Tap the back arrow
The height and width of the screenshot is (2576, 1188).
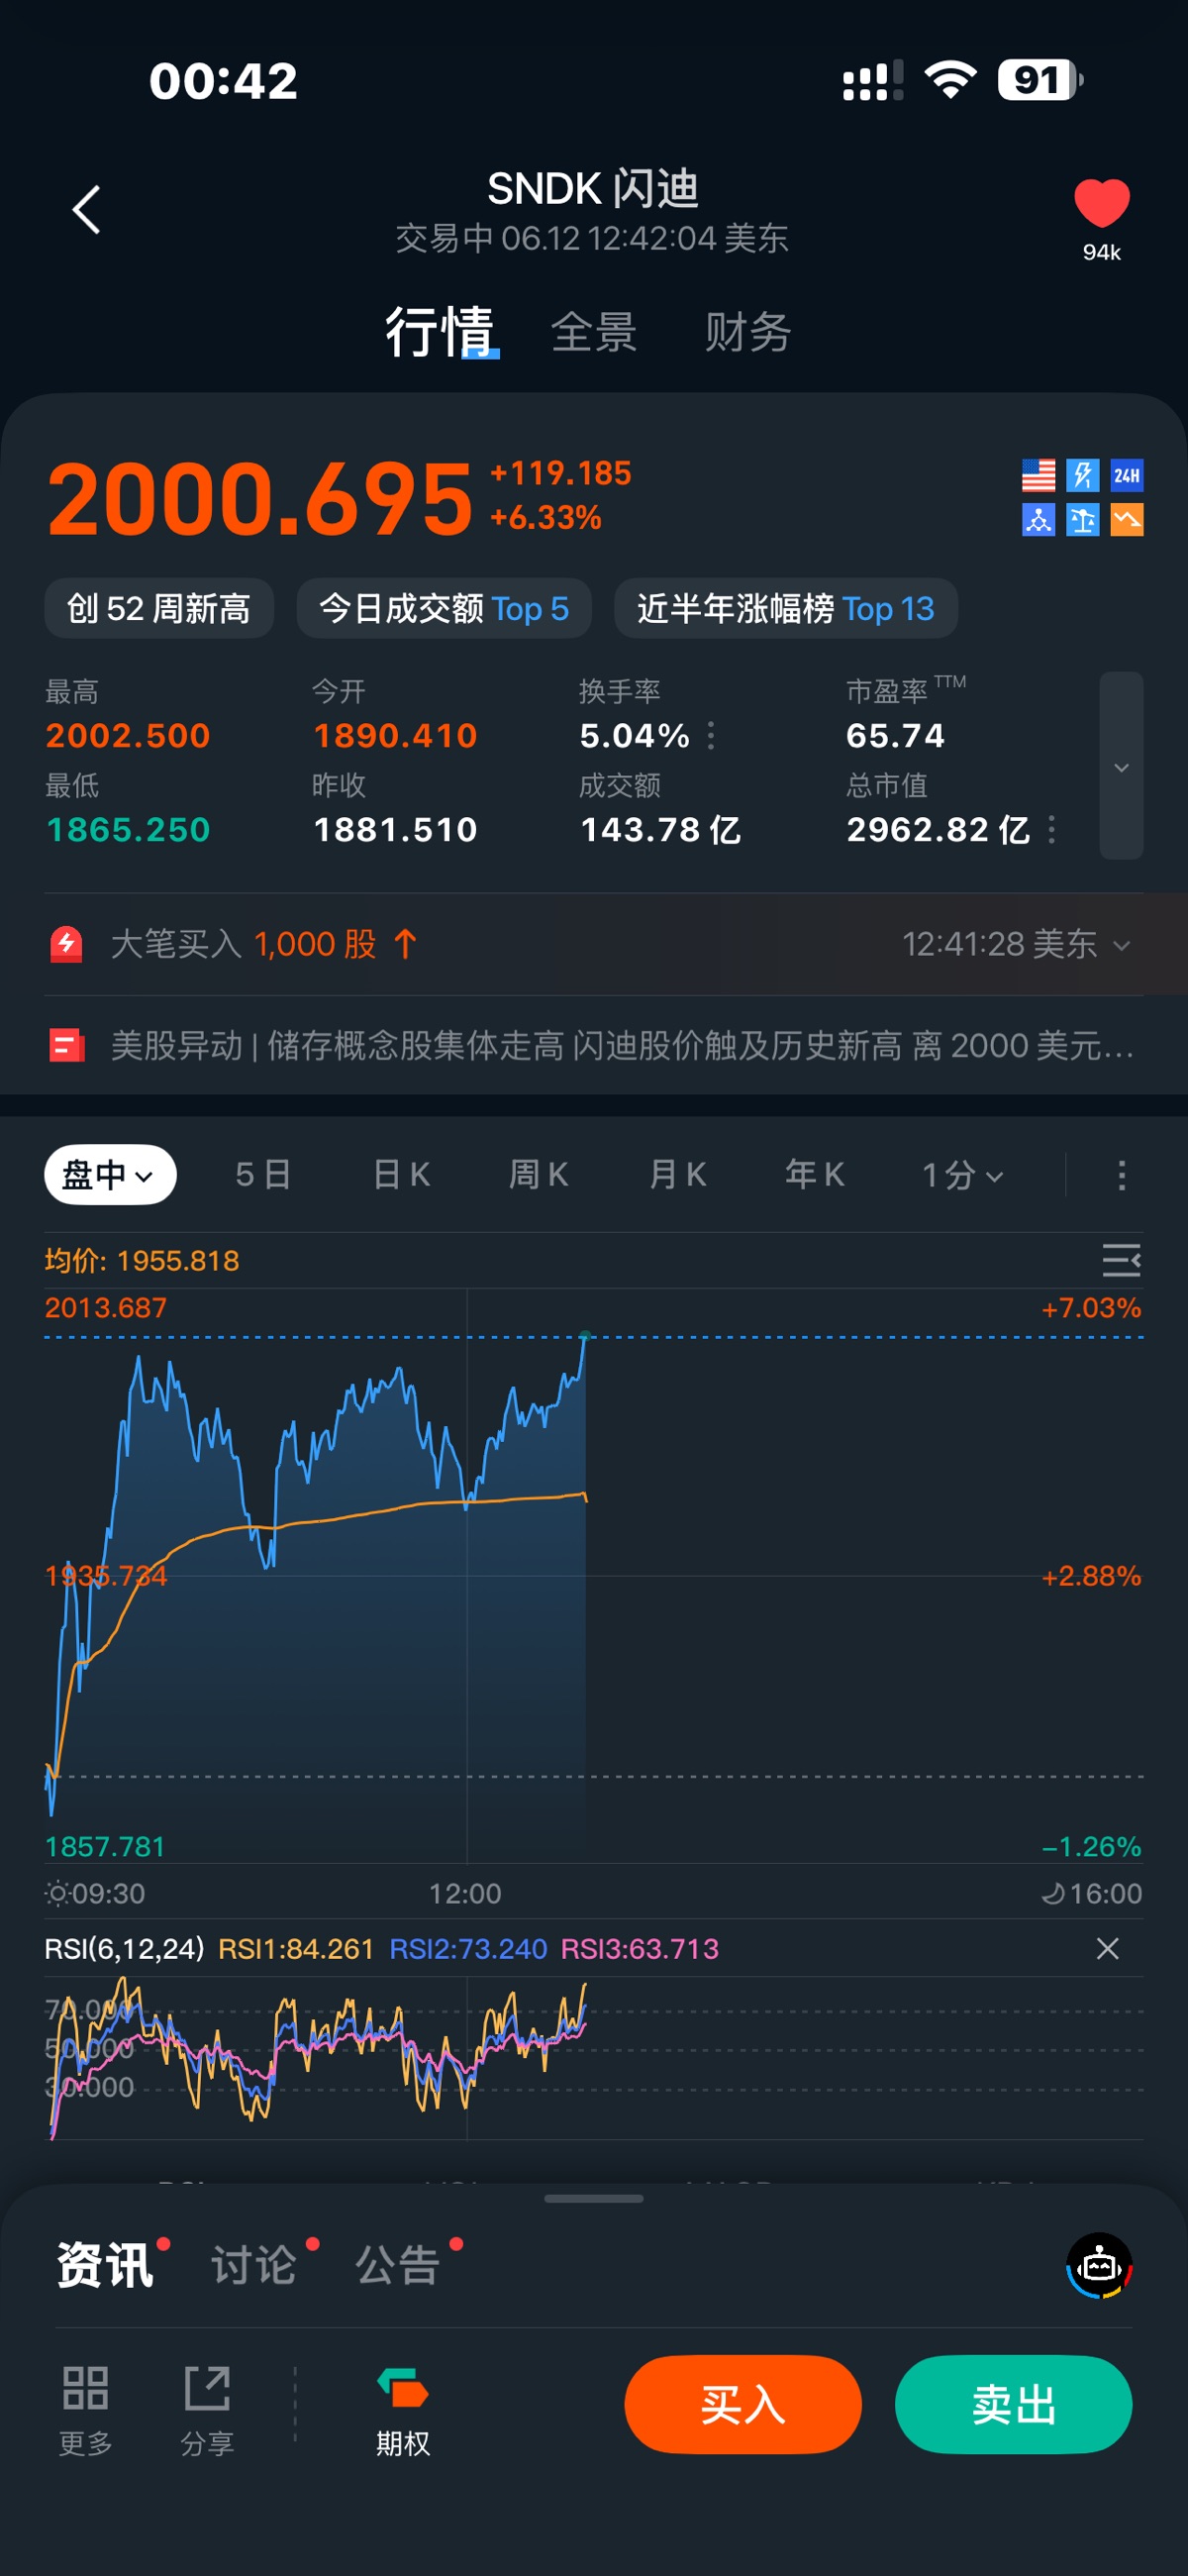pyautogui.click(x=87, y=210)
